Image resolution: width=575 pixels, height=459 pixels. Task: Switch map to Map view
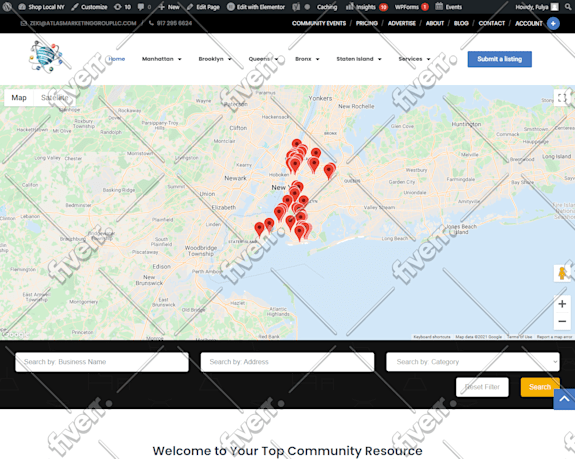pos(19,98)
